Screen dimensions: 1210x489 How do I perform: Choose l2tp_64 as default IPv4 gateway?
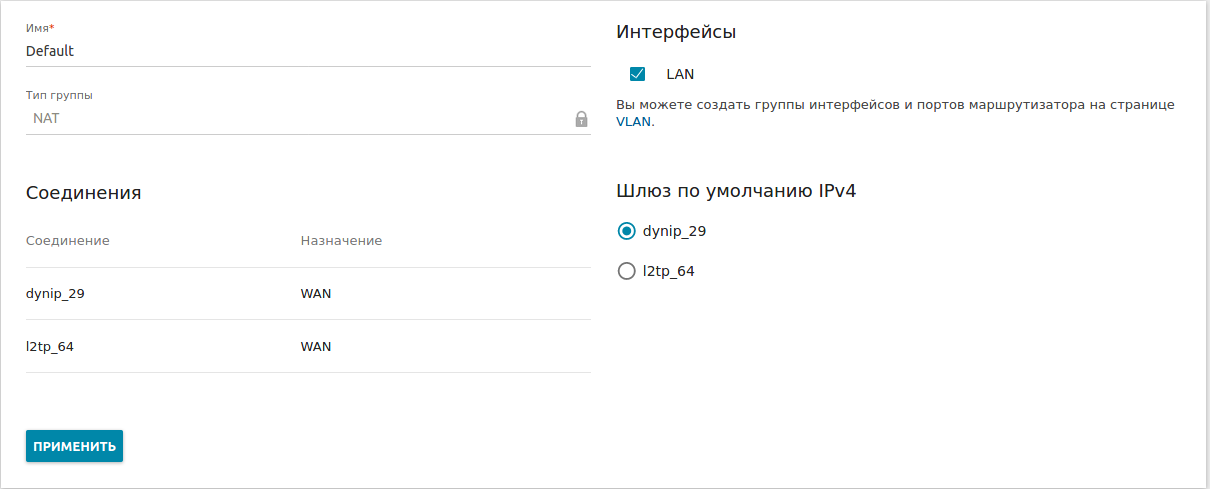[627, 271]
